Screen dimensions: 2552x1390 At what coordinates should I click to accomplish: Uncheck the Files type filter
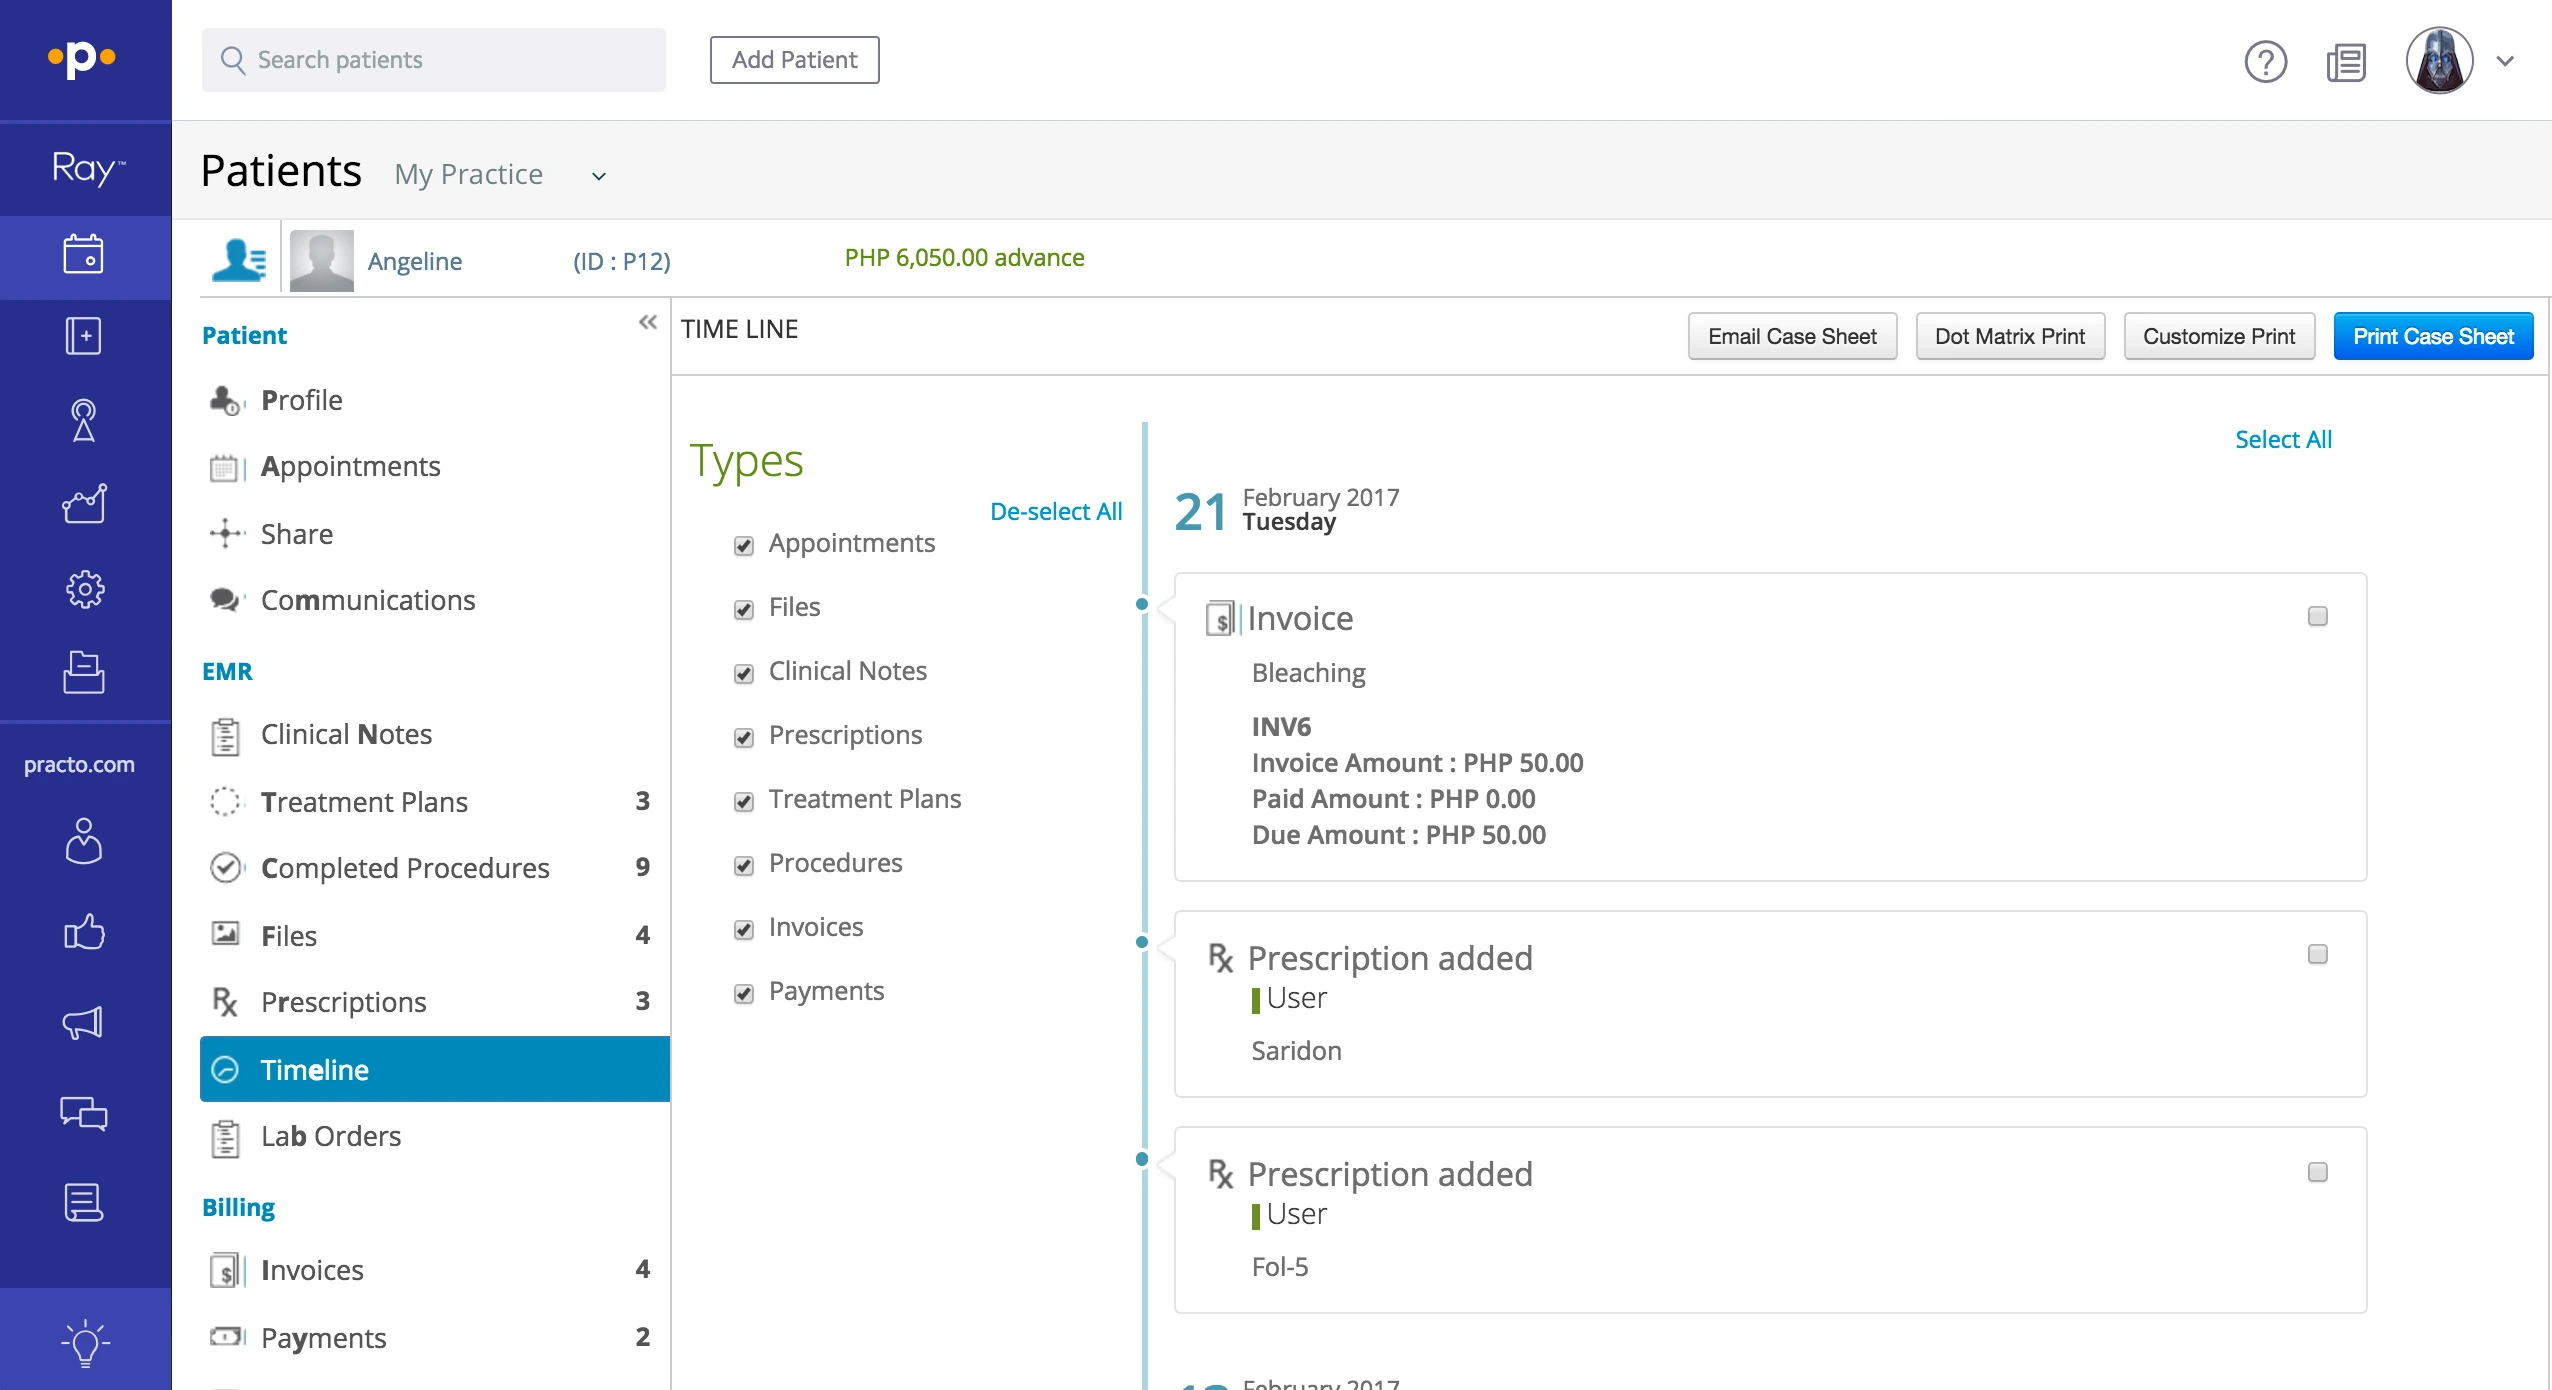pos(744,609)
